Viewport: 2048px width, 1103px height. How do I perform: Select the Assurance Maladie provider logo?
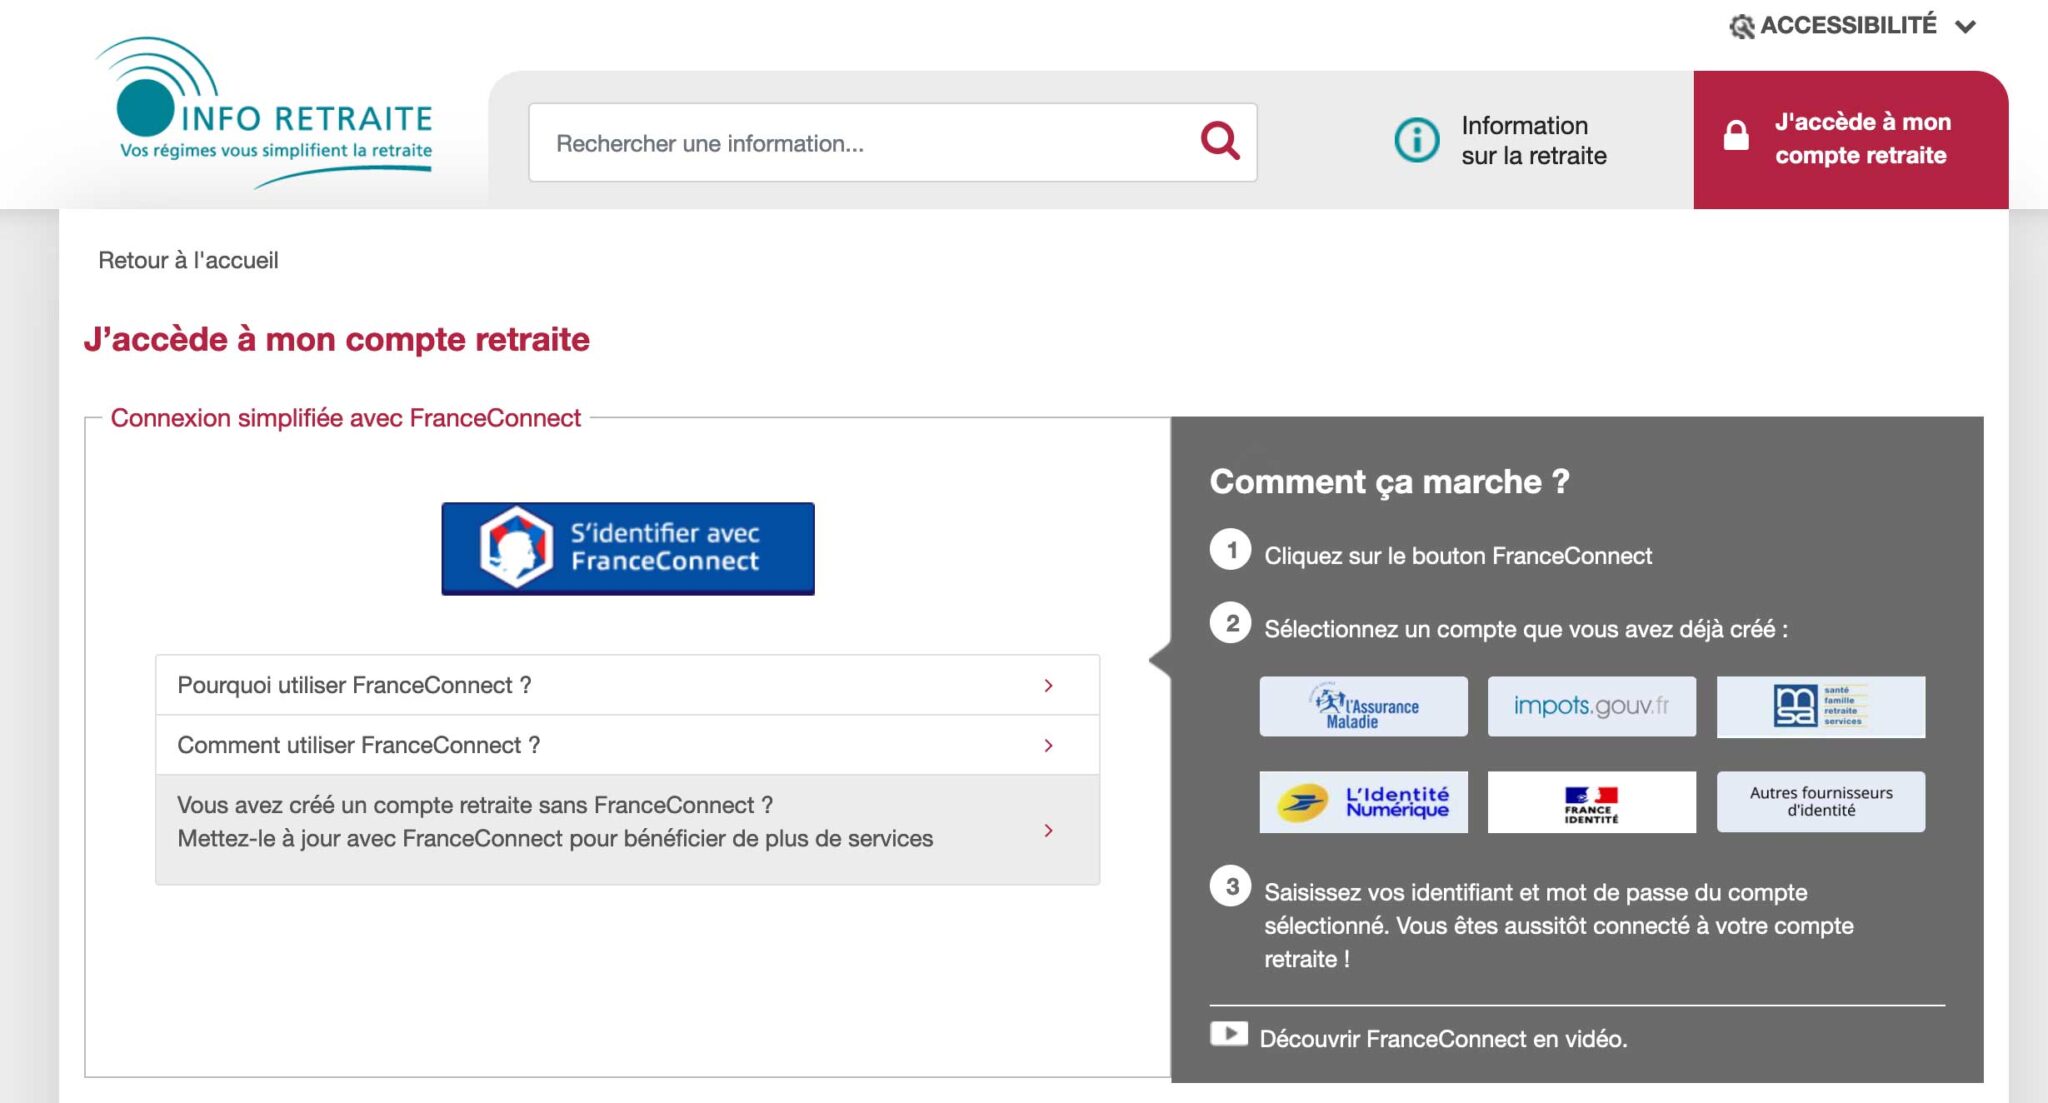1363,706
